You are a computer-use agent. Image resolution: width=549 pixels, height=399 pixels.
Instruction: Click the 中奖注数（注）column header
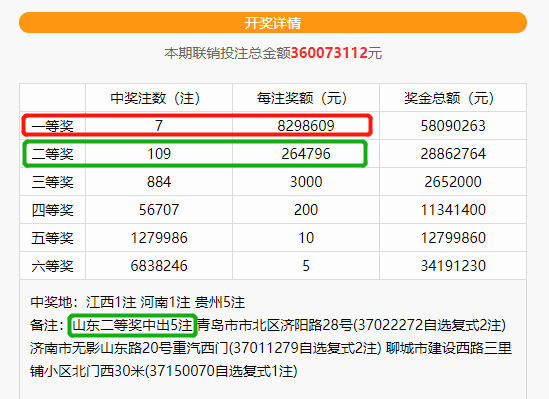pyautogui.click(x=155, y=98)
